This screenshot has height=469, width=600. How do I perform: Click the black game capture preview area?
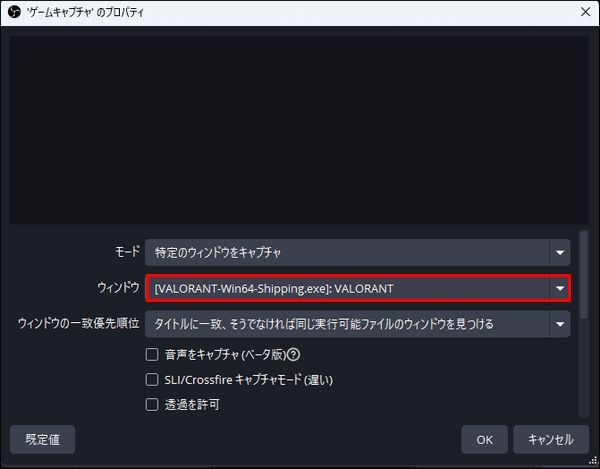[x=299, y=130]
